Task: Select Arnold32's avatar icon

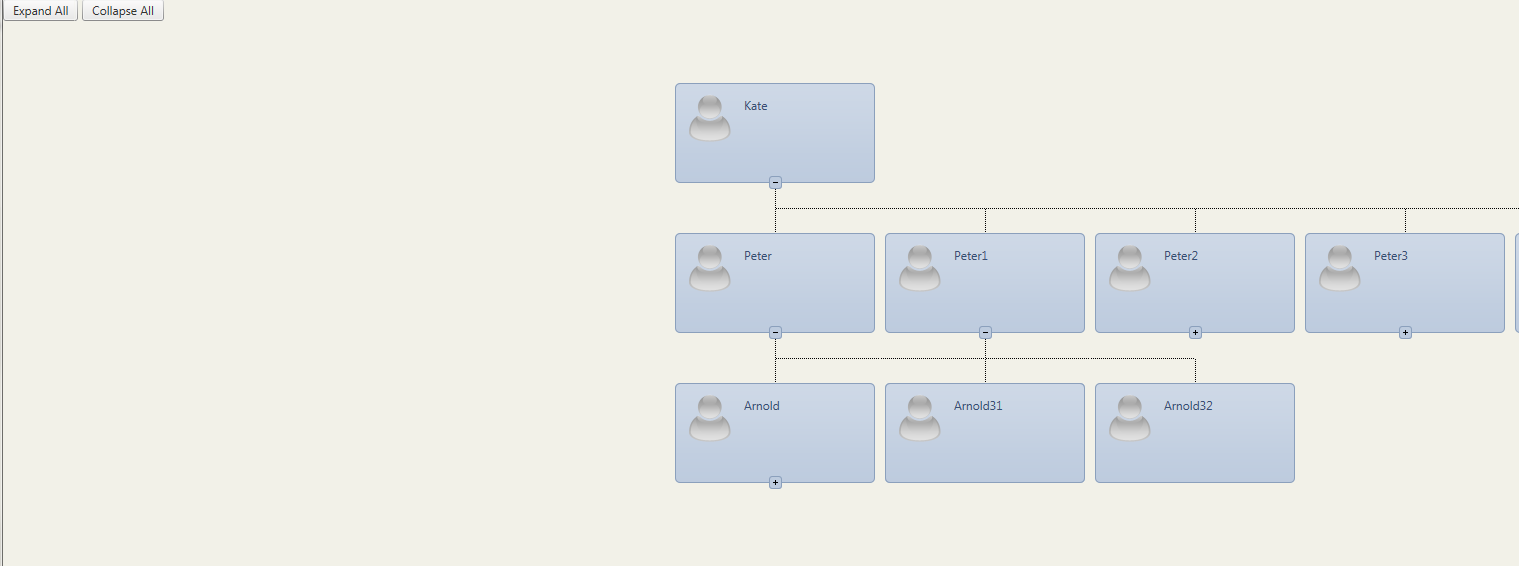Action: [1130, 418]
